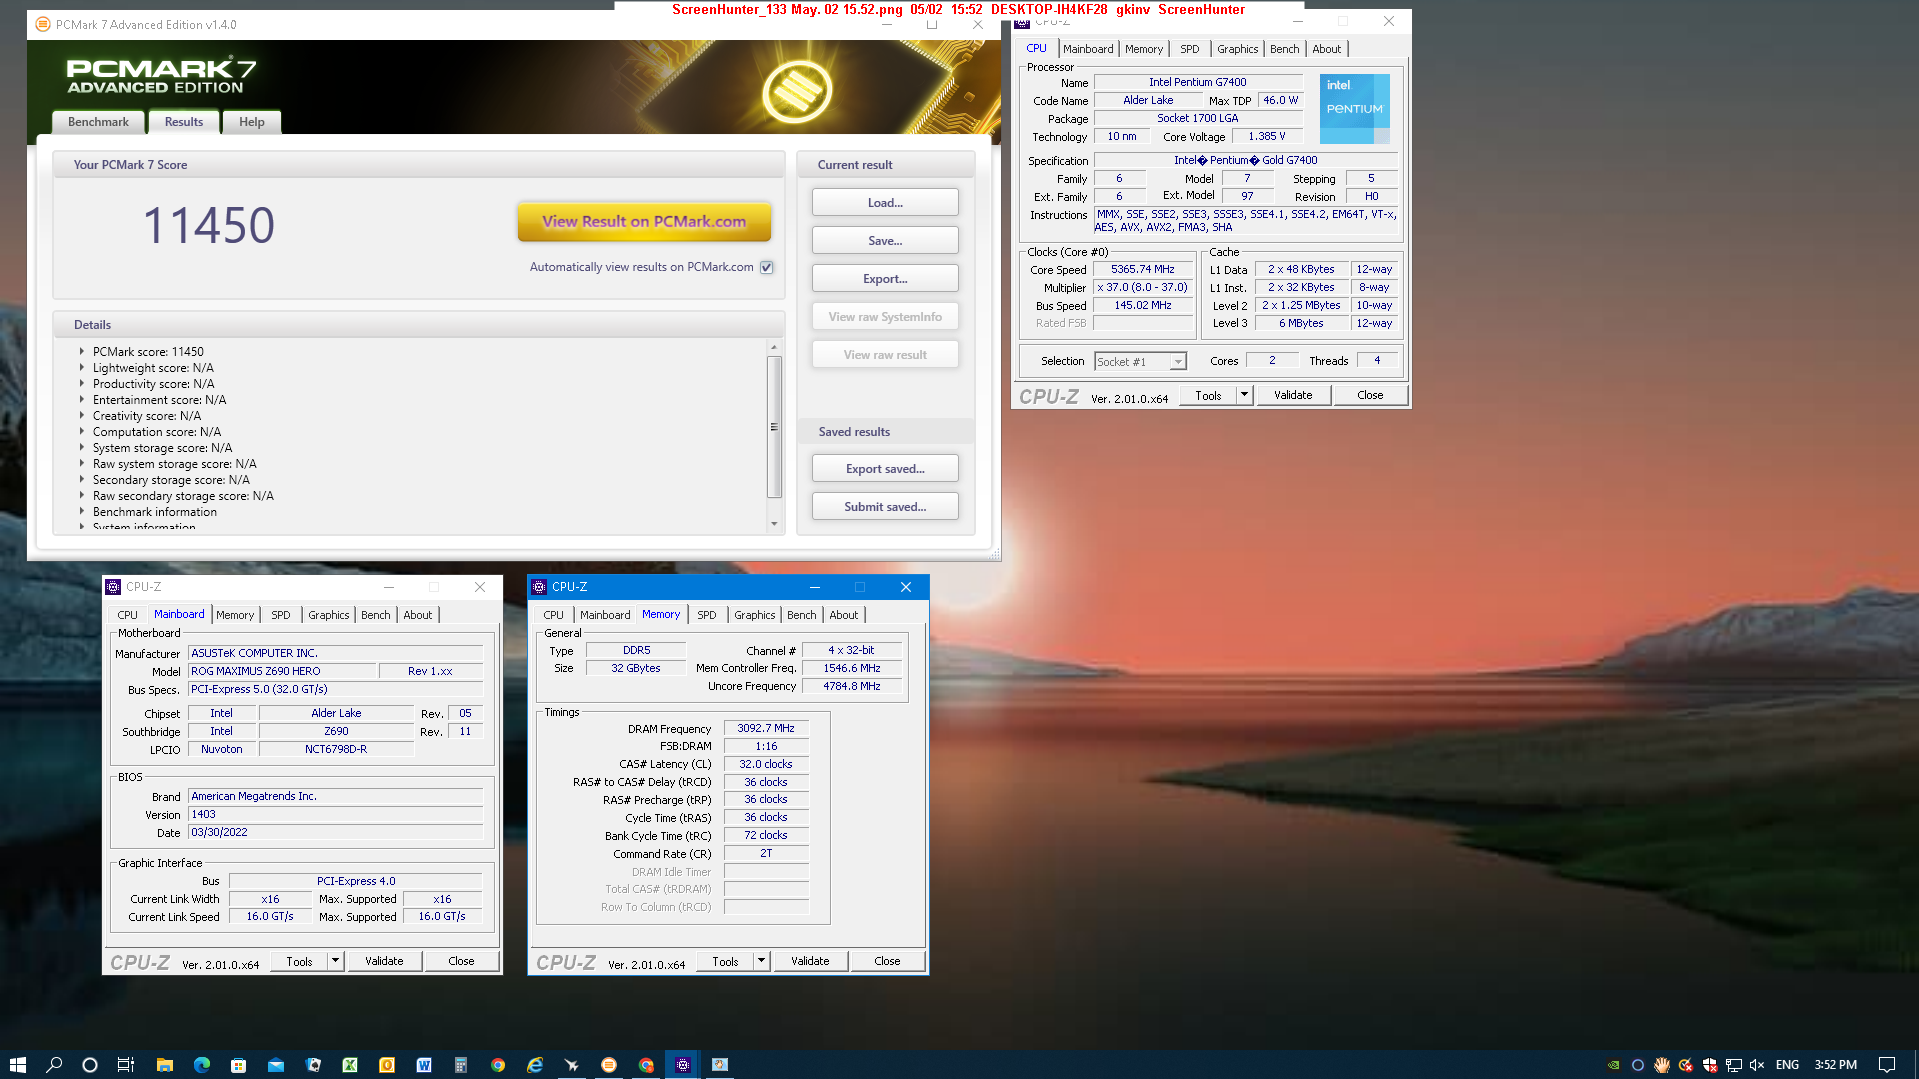Open Microsoft Store taskbar icon

tap(238, 1065)
